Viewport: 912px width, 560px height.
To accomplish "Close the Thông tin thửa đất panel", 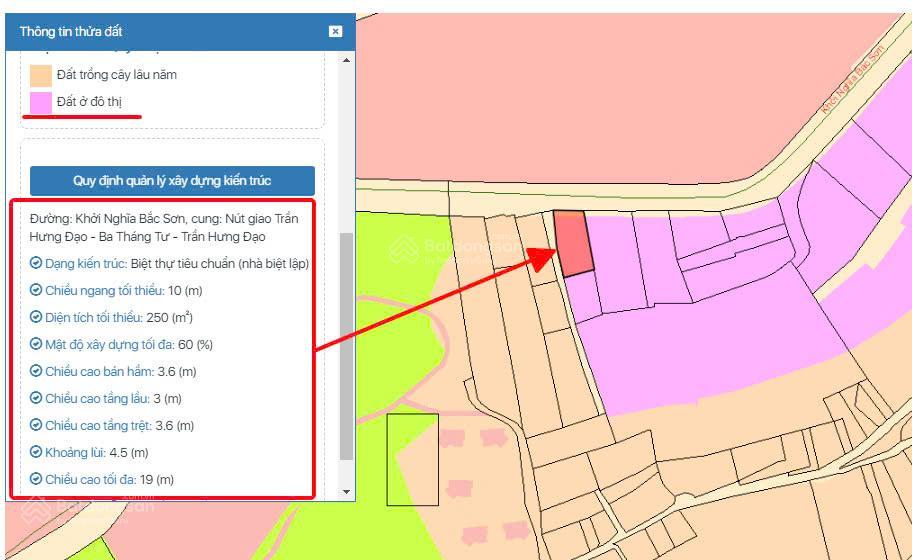I will point(335,31).
